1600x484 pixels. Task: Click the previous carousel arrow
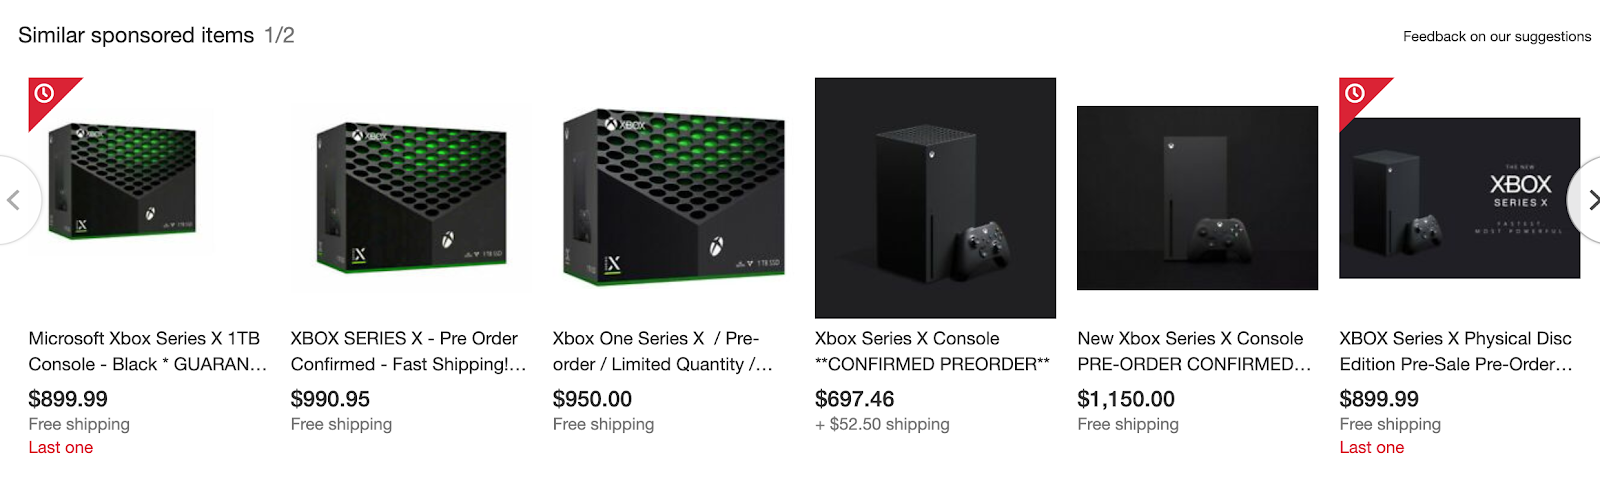click(14, 200)
